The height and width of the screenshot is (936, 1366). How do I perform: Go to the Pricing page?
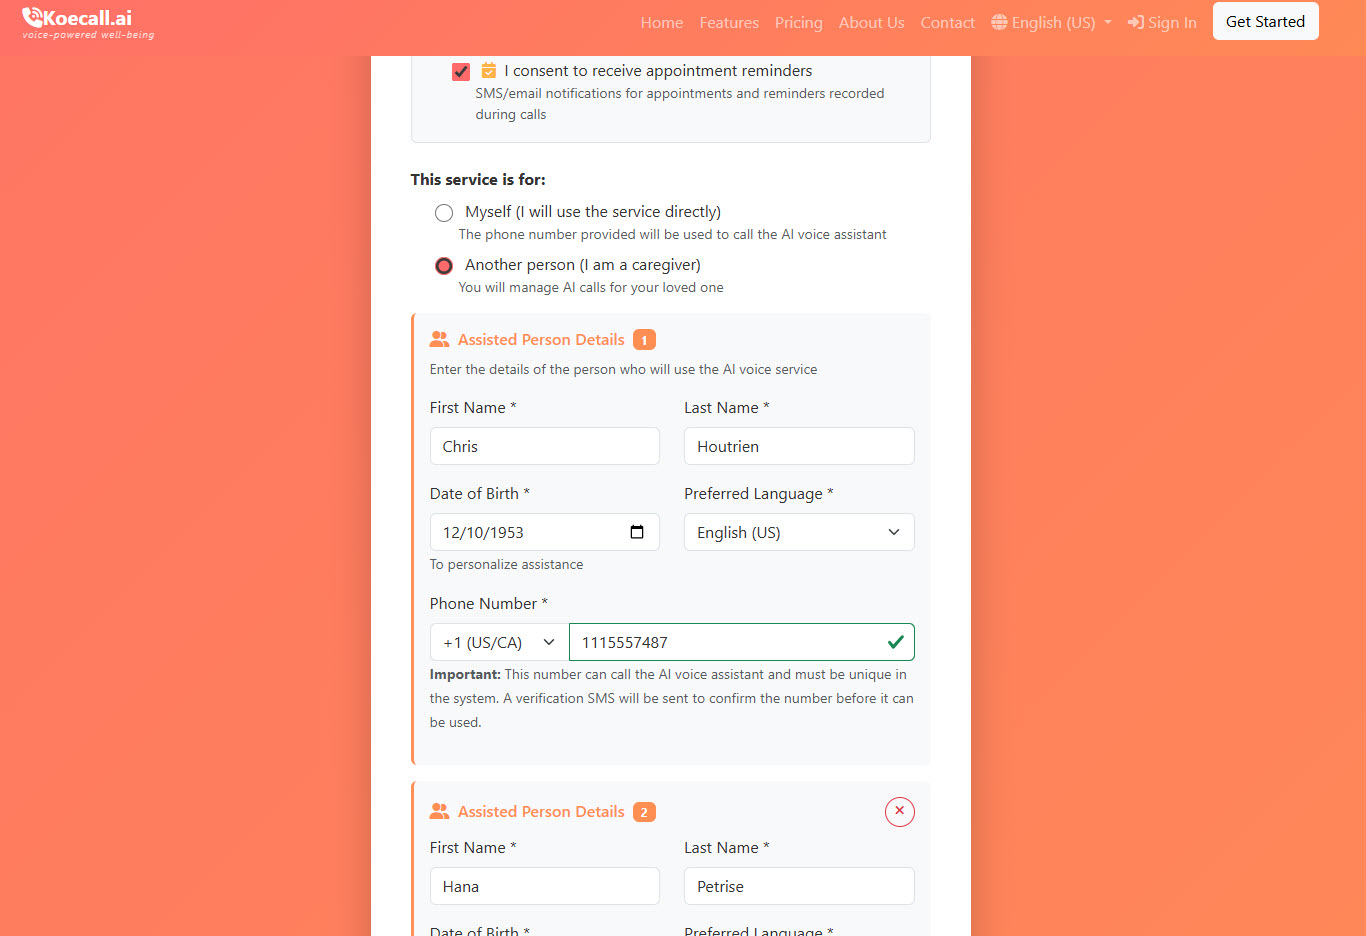pos(798,22)
